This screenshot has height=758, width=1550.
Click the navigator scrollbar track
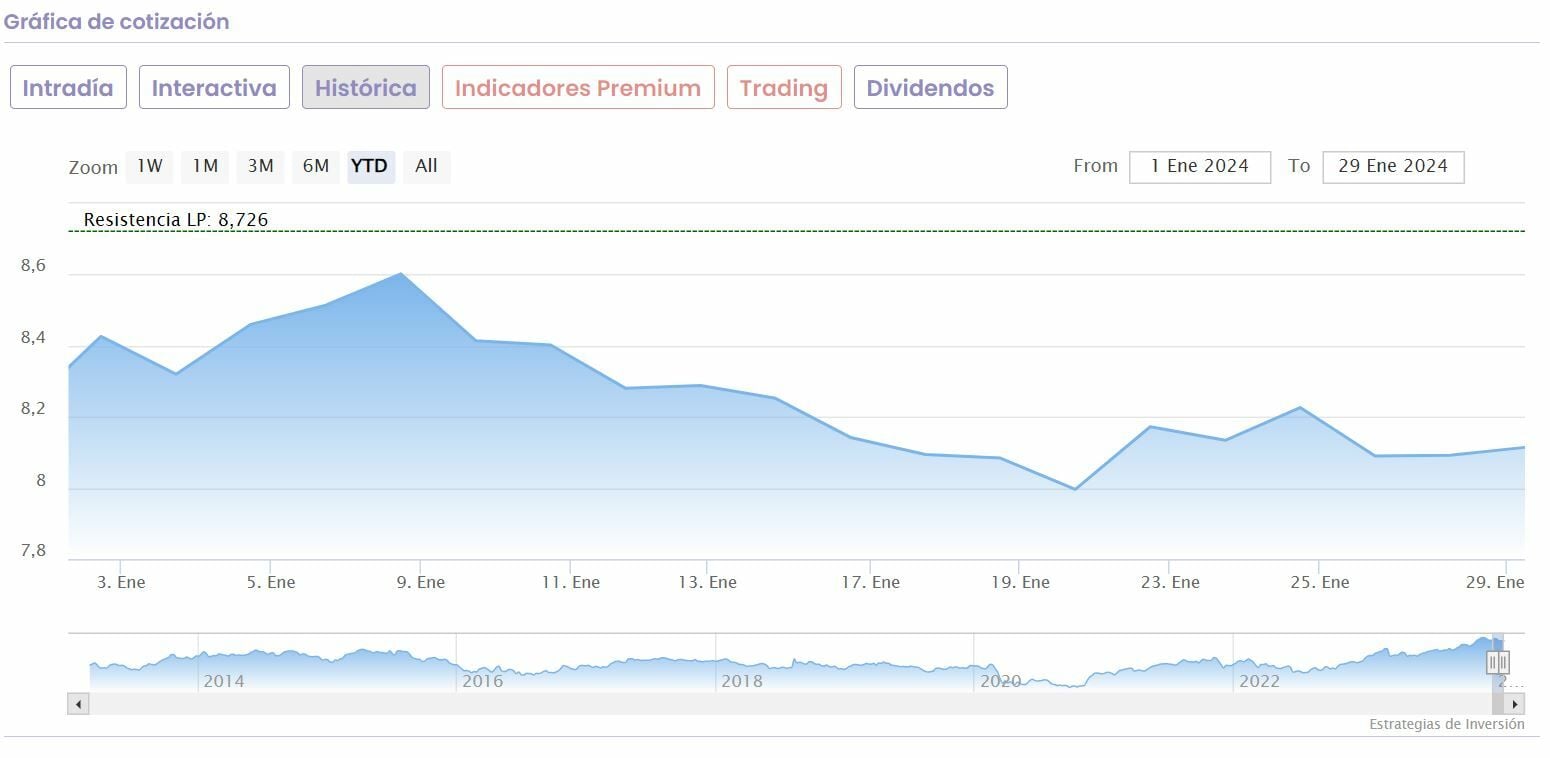[780, 704]
